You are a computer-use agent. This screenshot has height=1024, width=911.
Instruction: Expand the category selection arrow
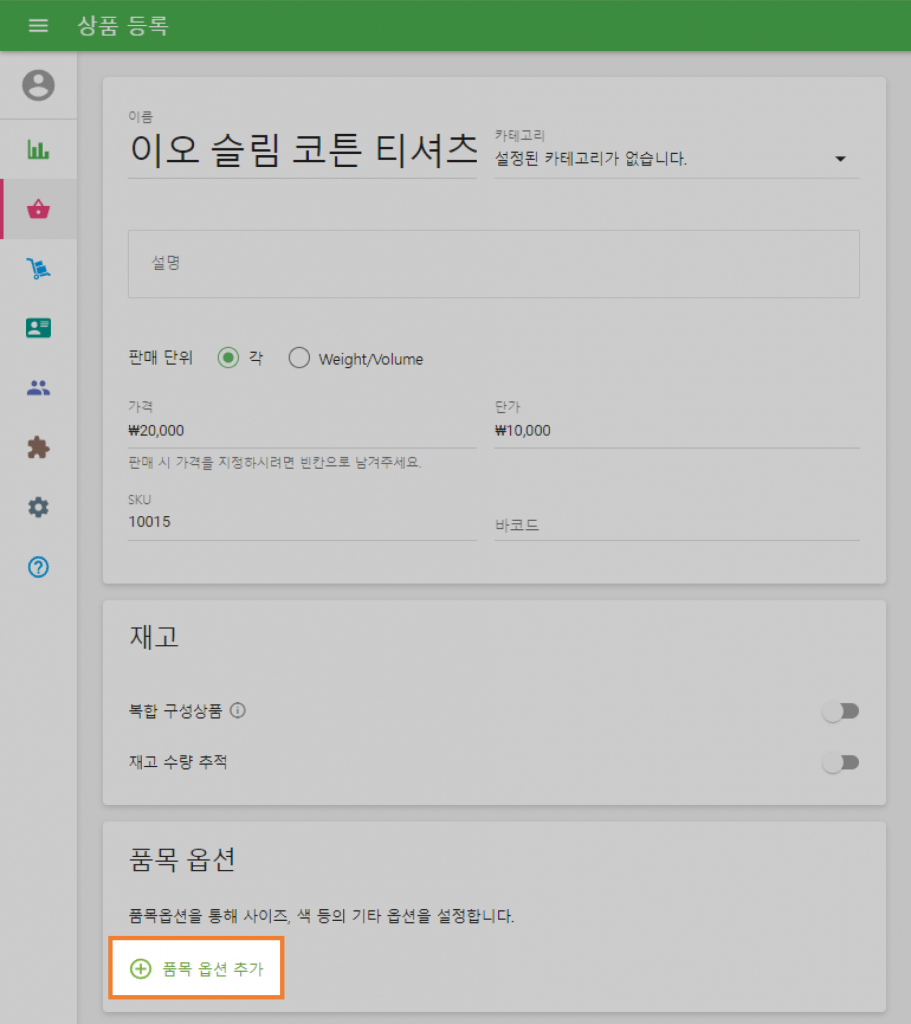click(842, 158)
